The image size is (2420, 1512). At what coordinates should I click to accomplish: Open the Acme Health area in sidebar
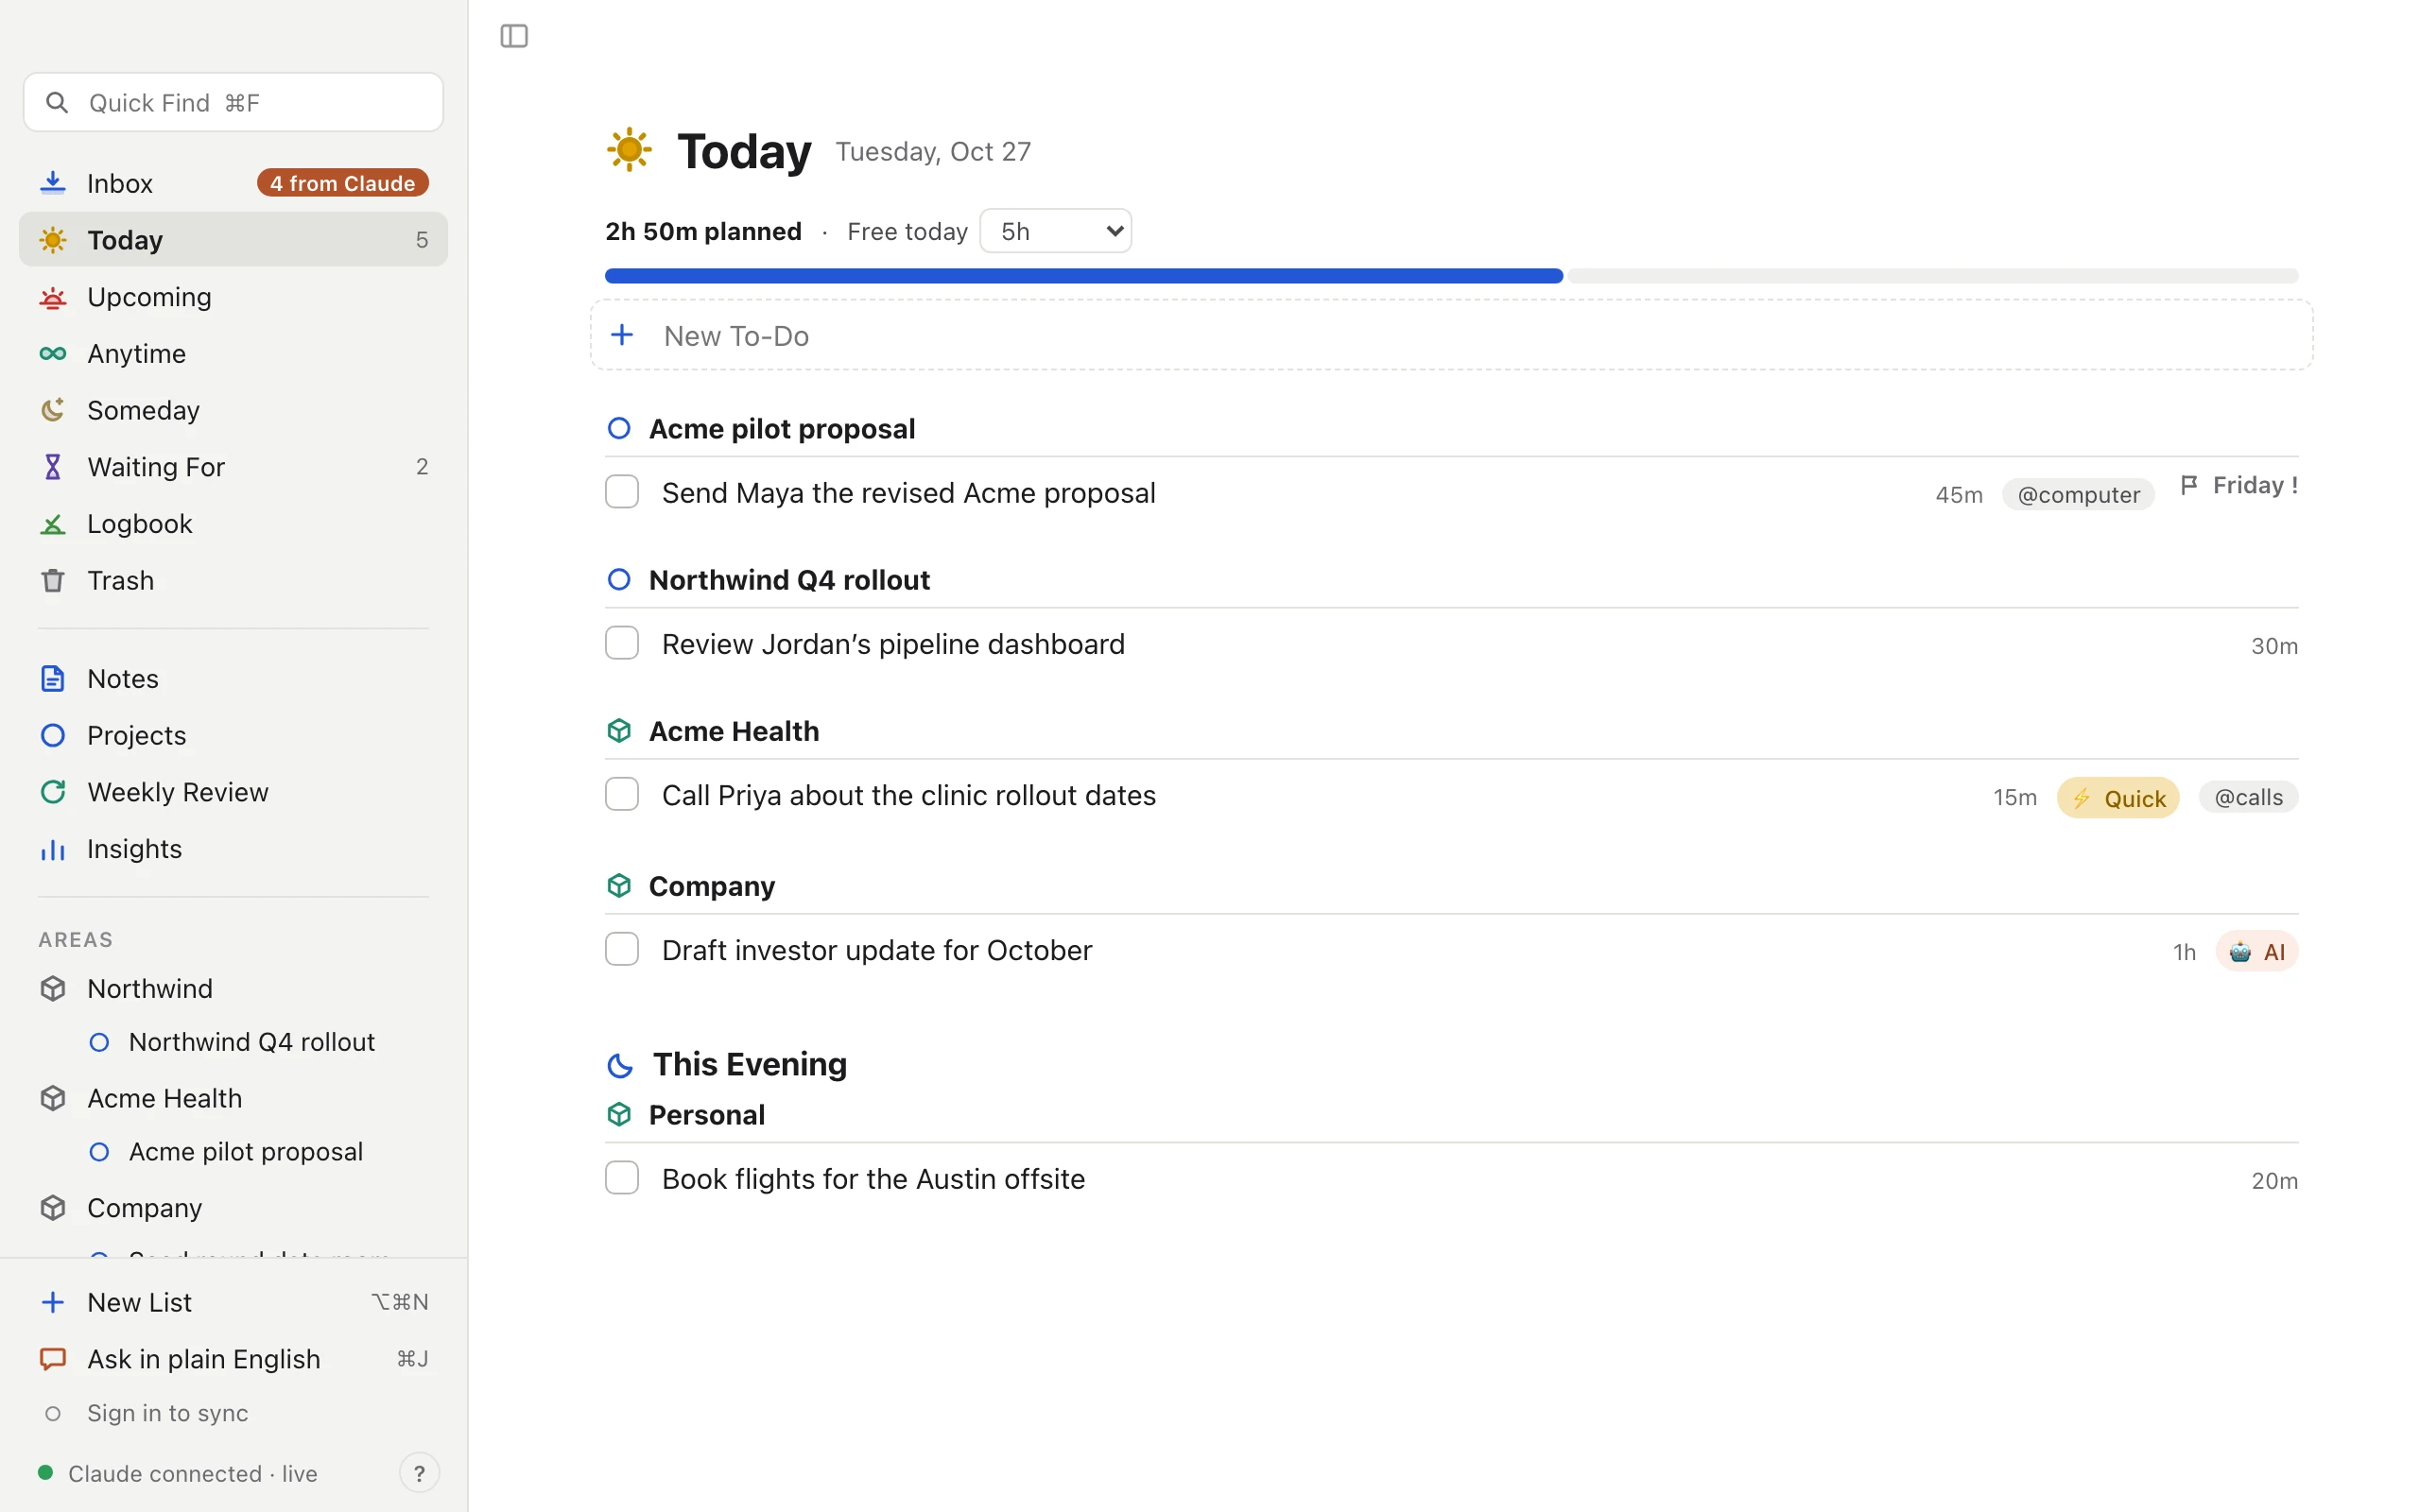(x=233, y=1098)
